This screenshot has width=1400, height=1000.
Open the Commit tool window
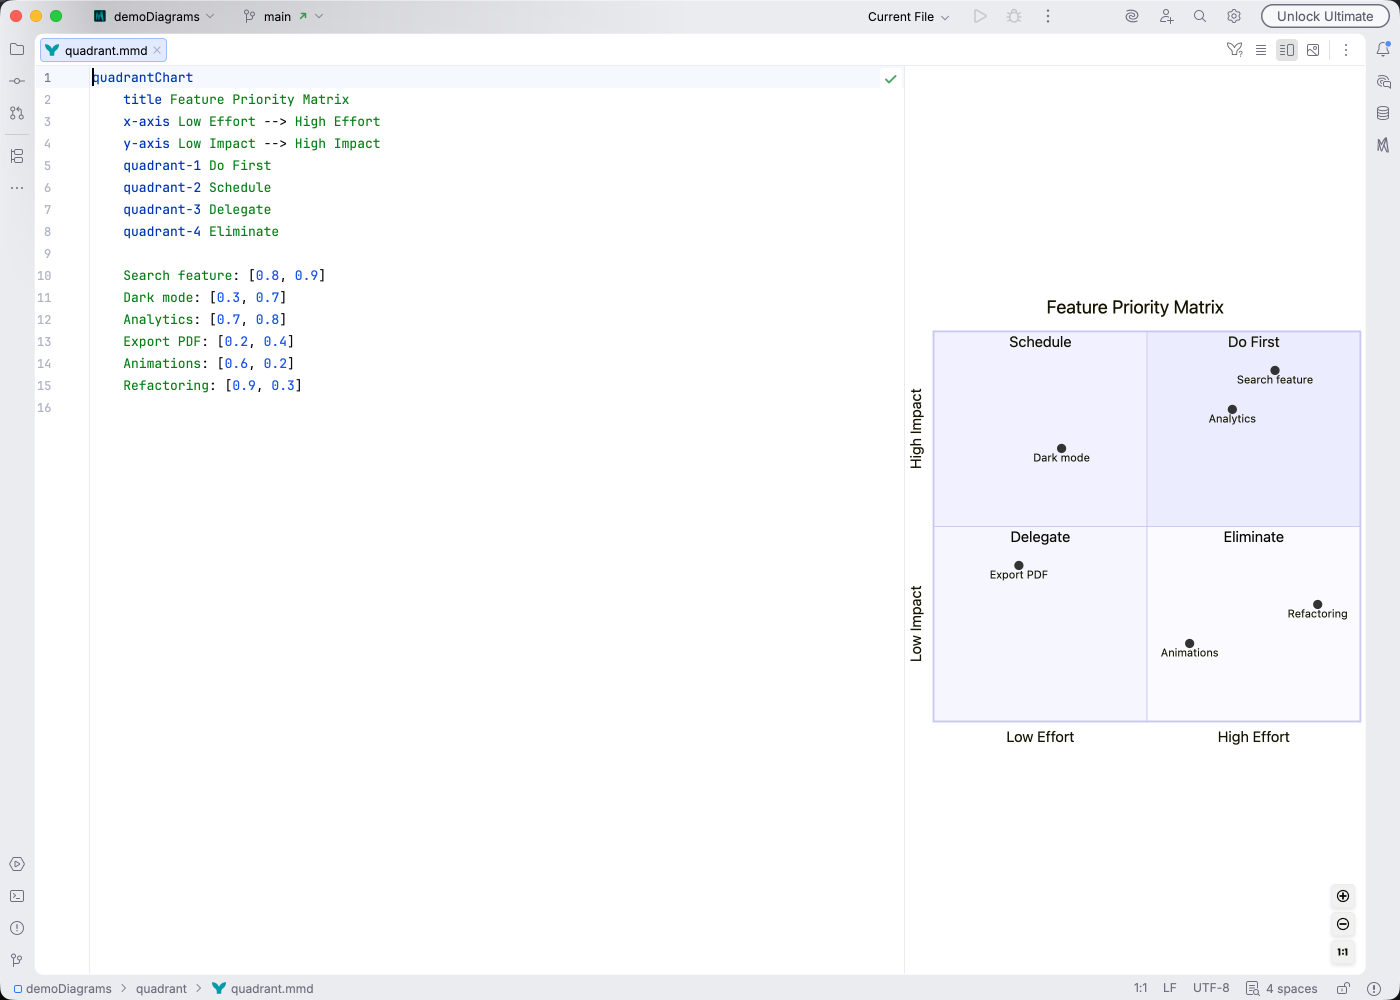[16, 81]
